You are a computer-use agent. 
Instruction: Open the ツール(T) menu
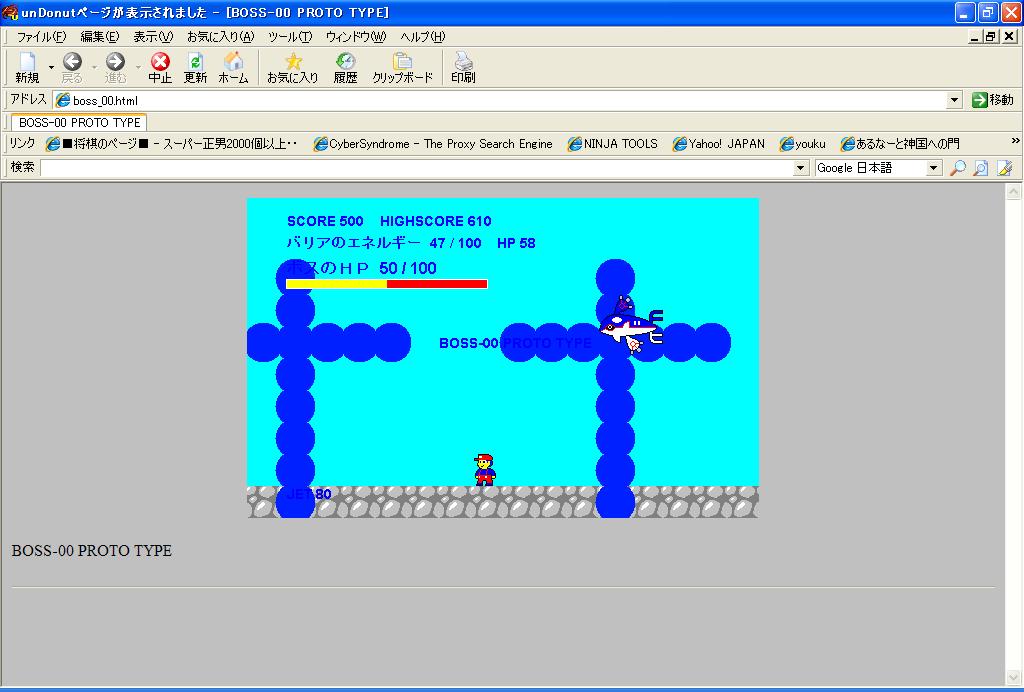[290, 37]
